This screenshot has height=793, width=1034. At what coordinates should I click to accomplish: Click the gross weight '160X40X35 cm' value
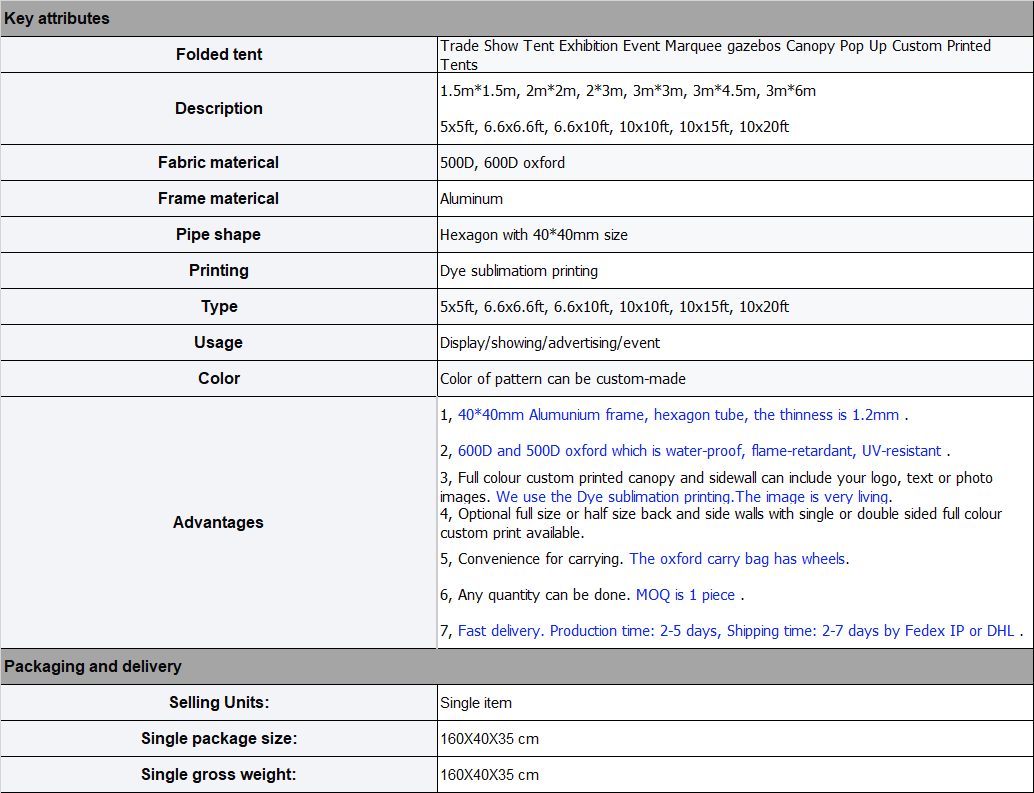(489, 775)
